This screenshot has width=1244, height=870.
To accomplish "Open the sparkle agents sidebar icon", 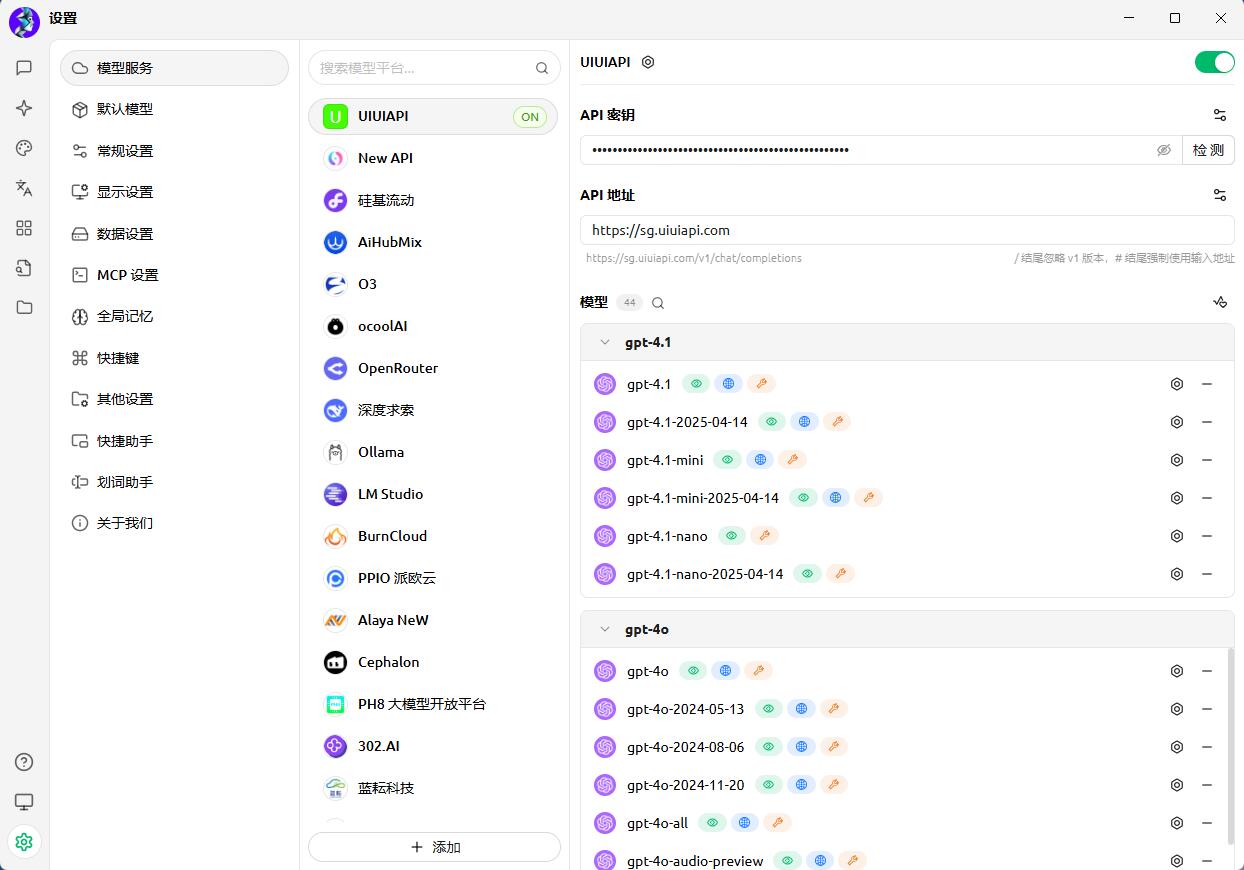I will point(24,108).
